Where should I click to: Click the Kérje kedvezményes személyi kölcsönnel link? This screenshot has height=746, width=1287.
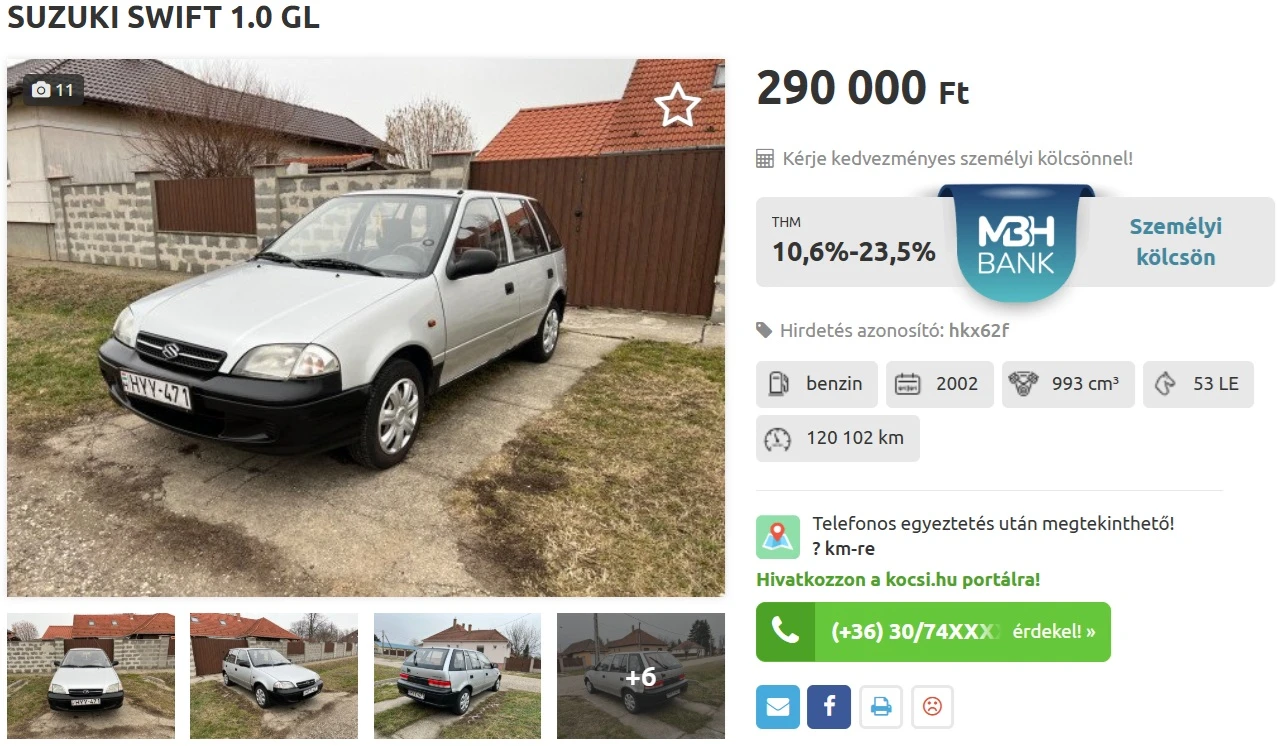tap(957, 158)
